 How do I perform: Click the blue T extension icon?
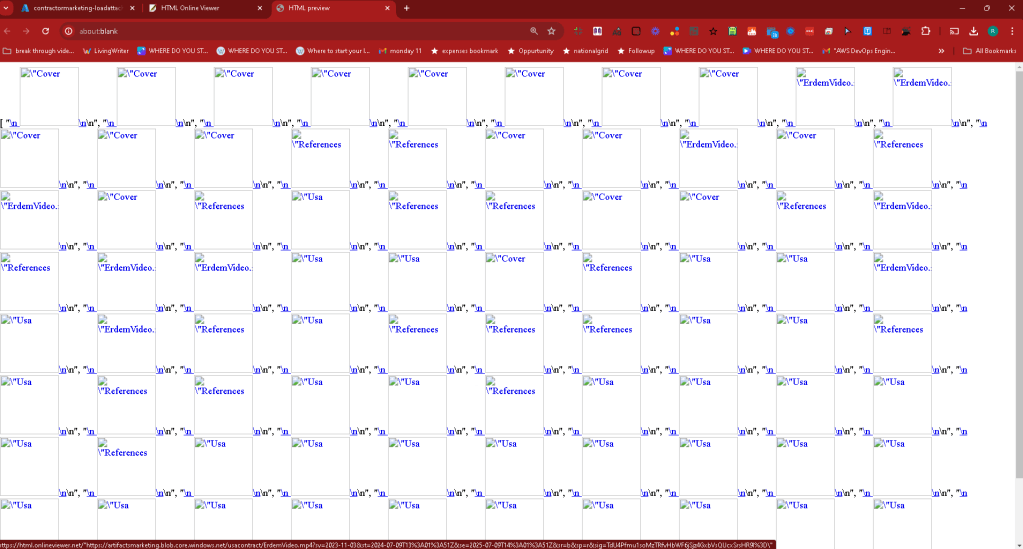(x=867, y=31)
